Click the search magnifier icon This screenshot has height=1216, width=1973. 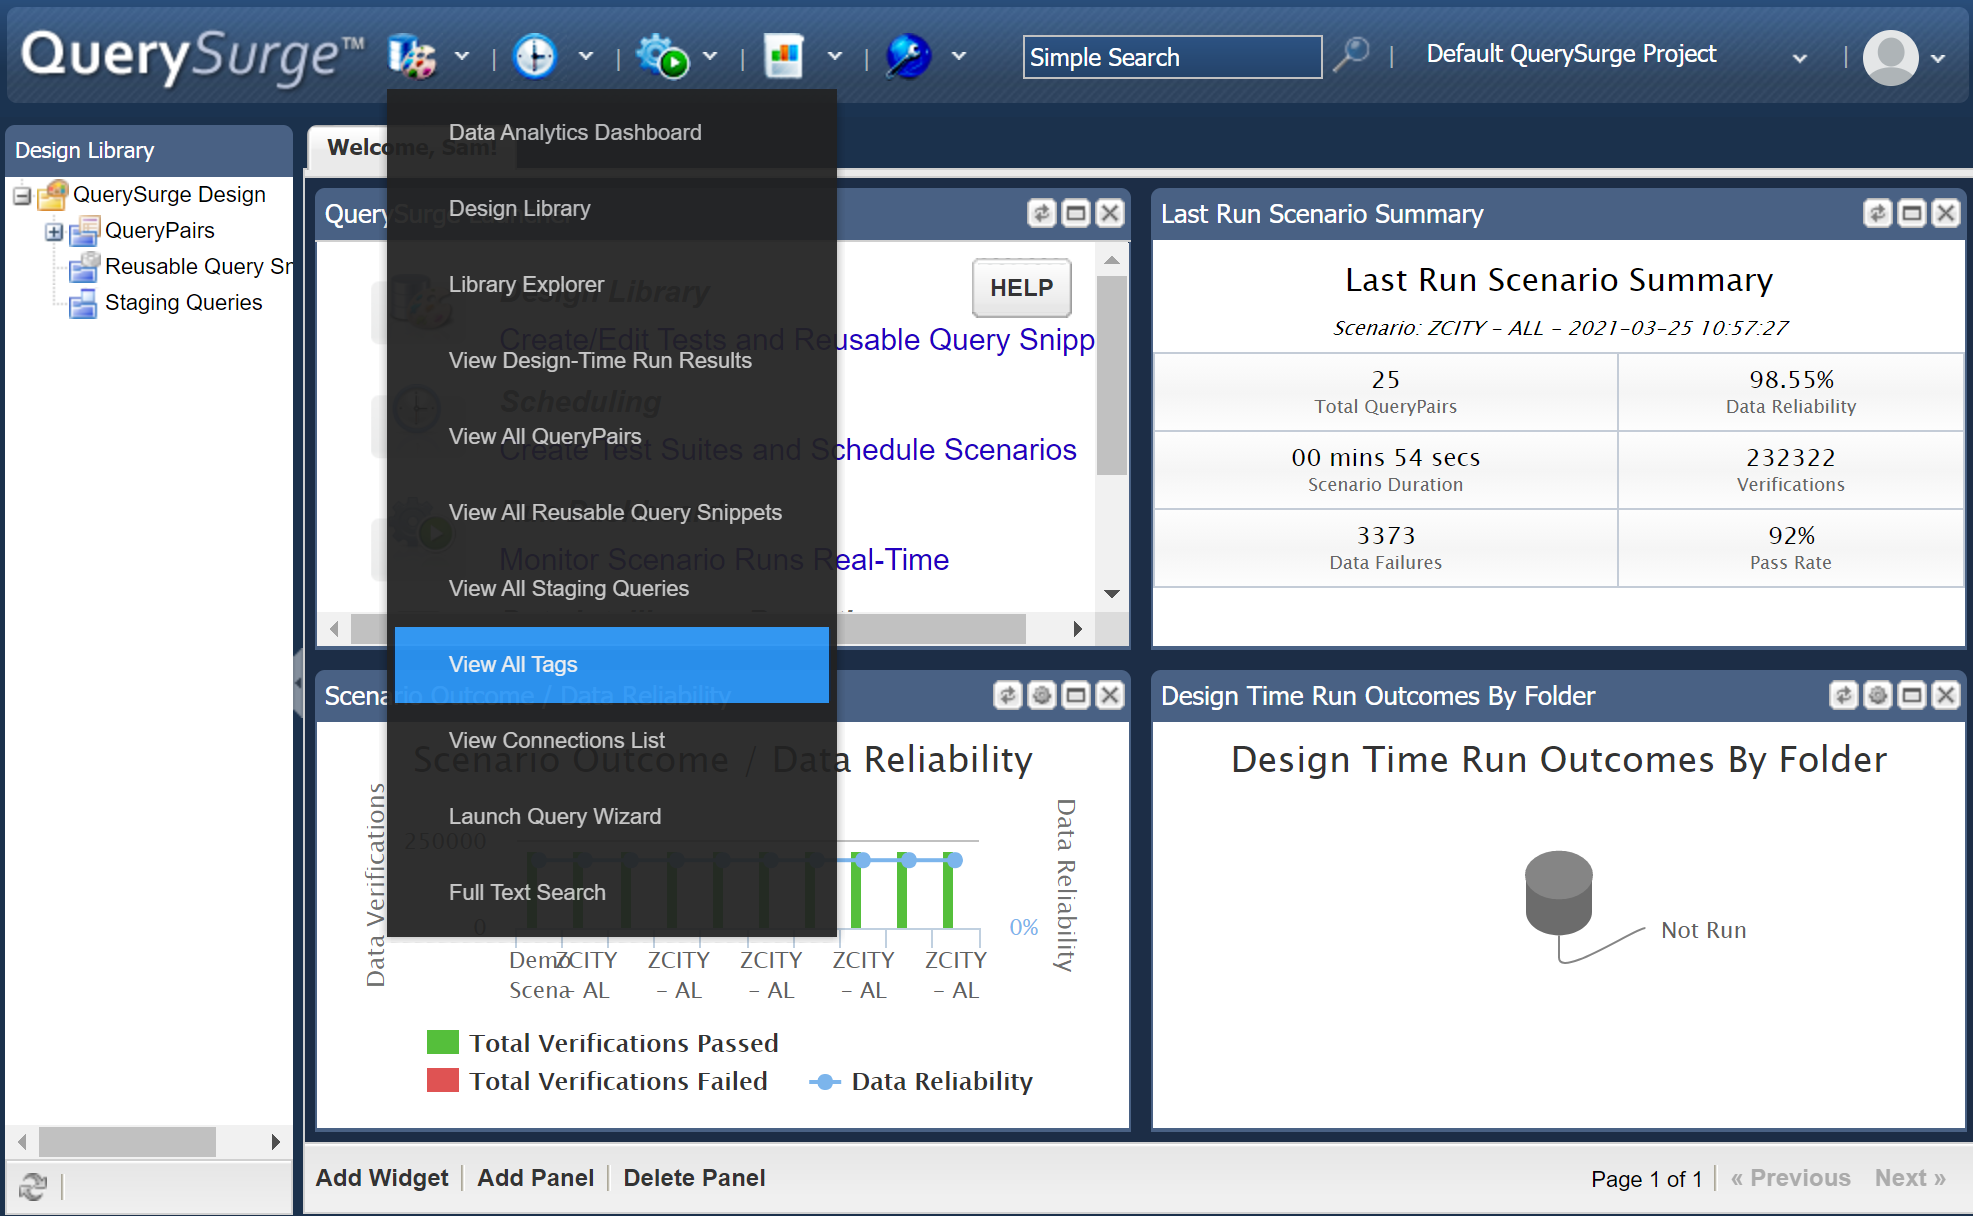(x=1351, y=55)
